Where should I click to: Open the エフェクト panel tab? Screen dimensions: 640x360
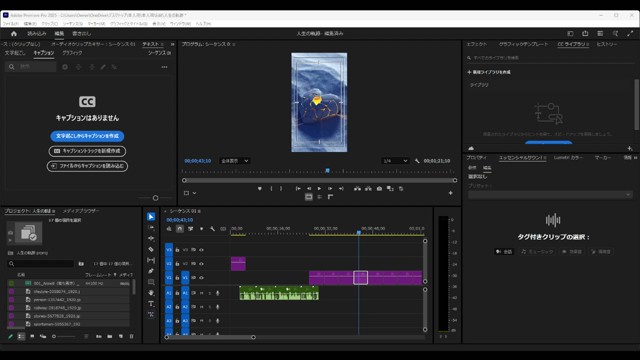pos(477,44)
